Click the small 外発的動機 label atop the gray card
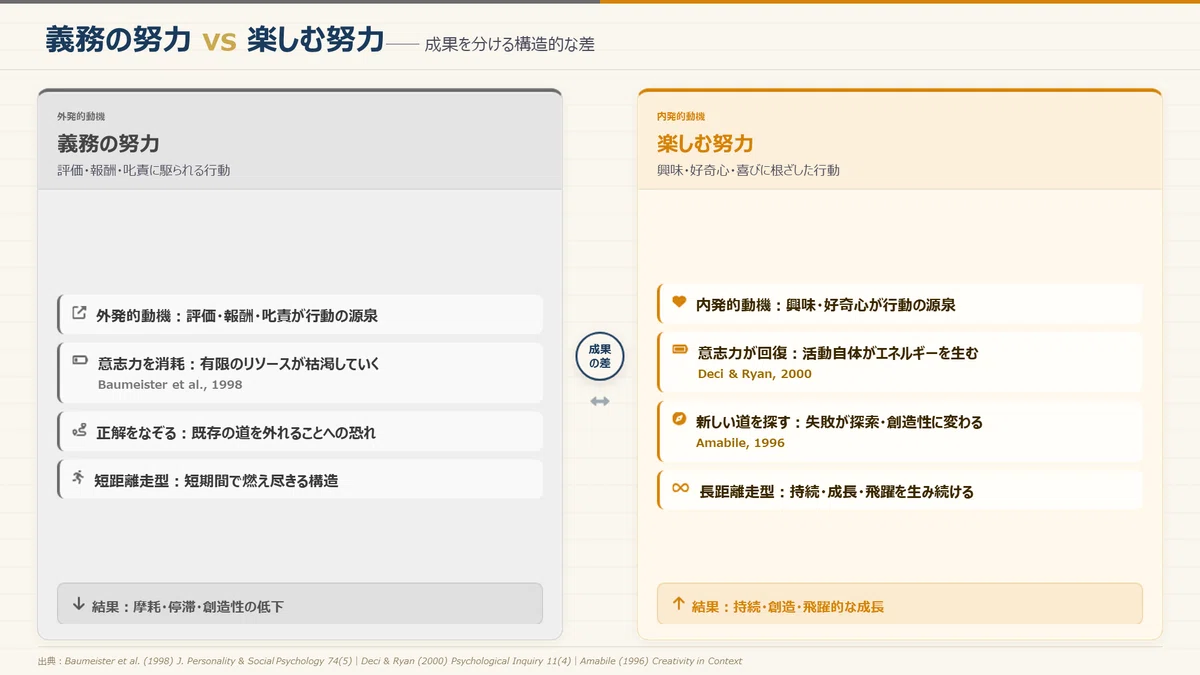The height and width of the screenshot is (675, 1200). pos(81,117)
